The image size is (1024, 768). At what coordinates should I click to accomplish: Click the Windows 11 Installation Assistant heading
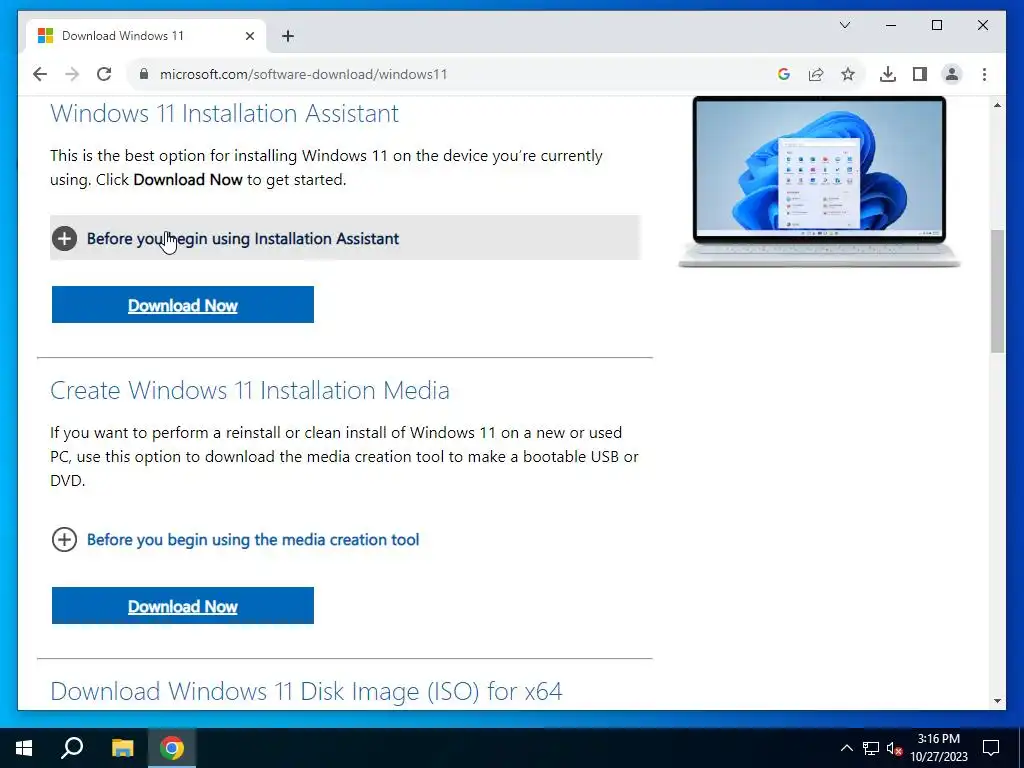pos(225,114)
